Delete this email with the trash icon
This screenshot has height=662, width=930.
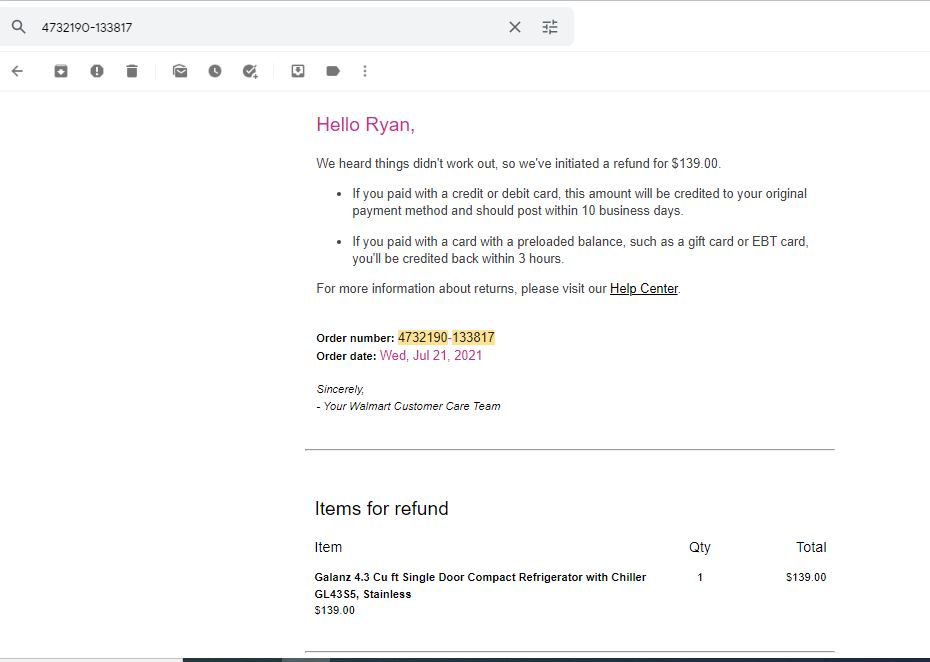pyautogui.click(x=132, y=71)
